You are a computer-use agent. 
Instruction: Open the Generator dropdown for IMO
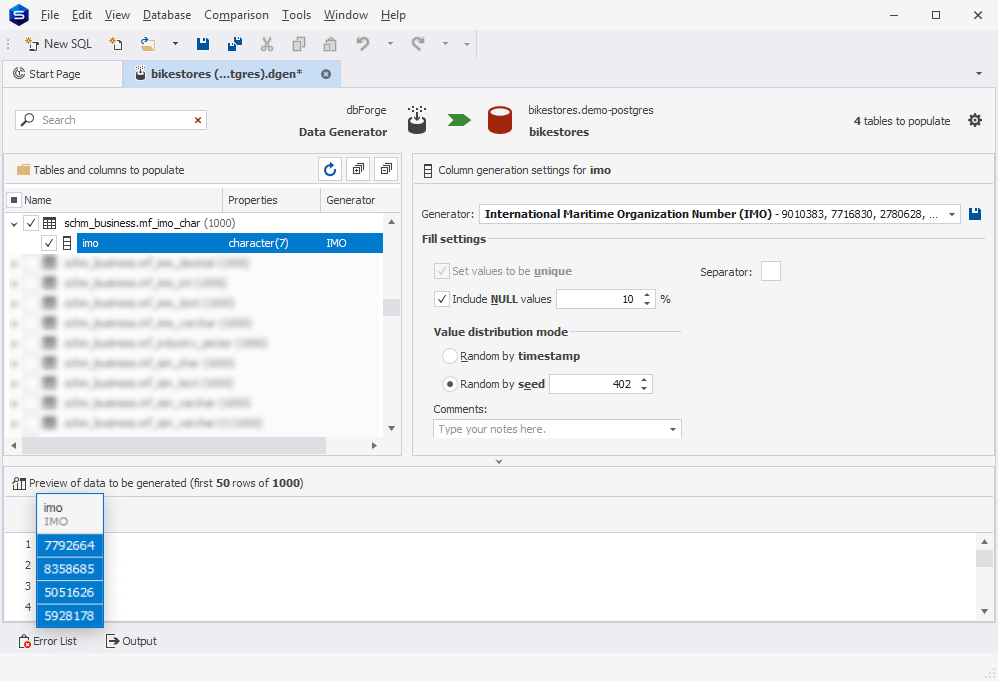click(952, 214)
